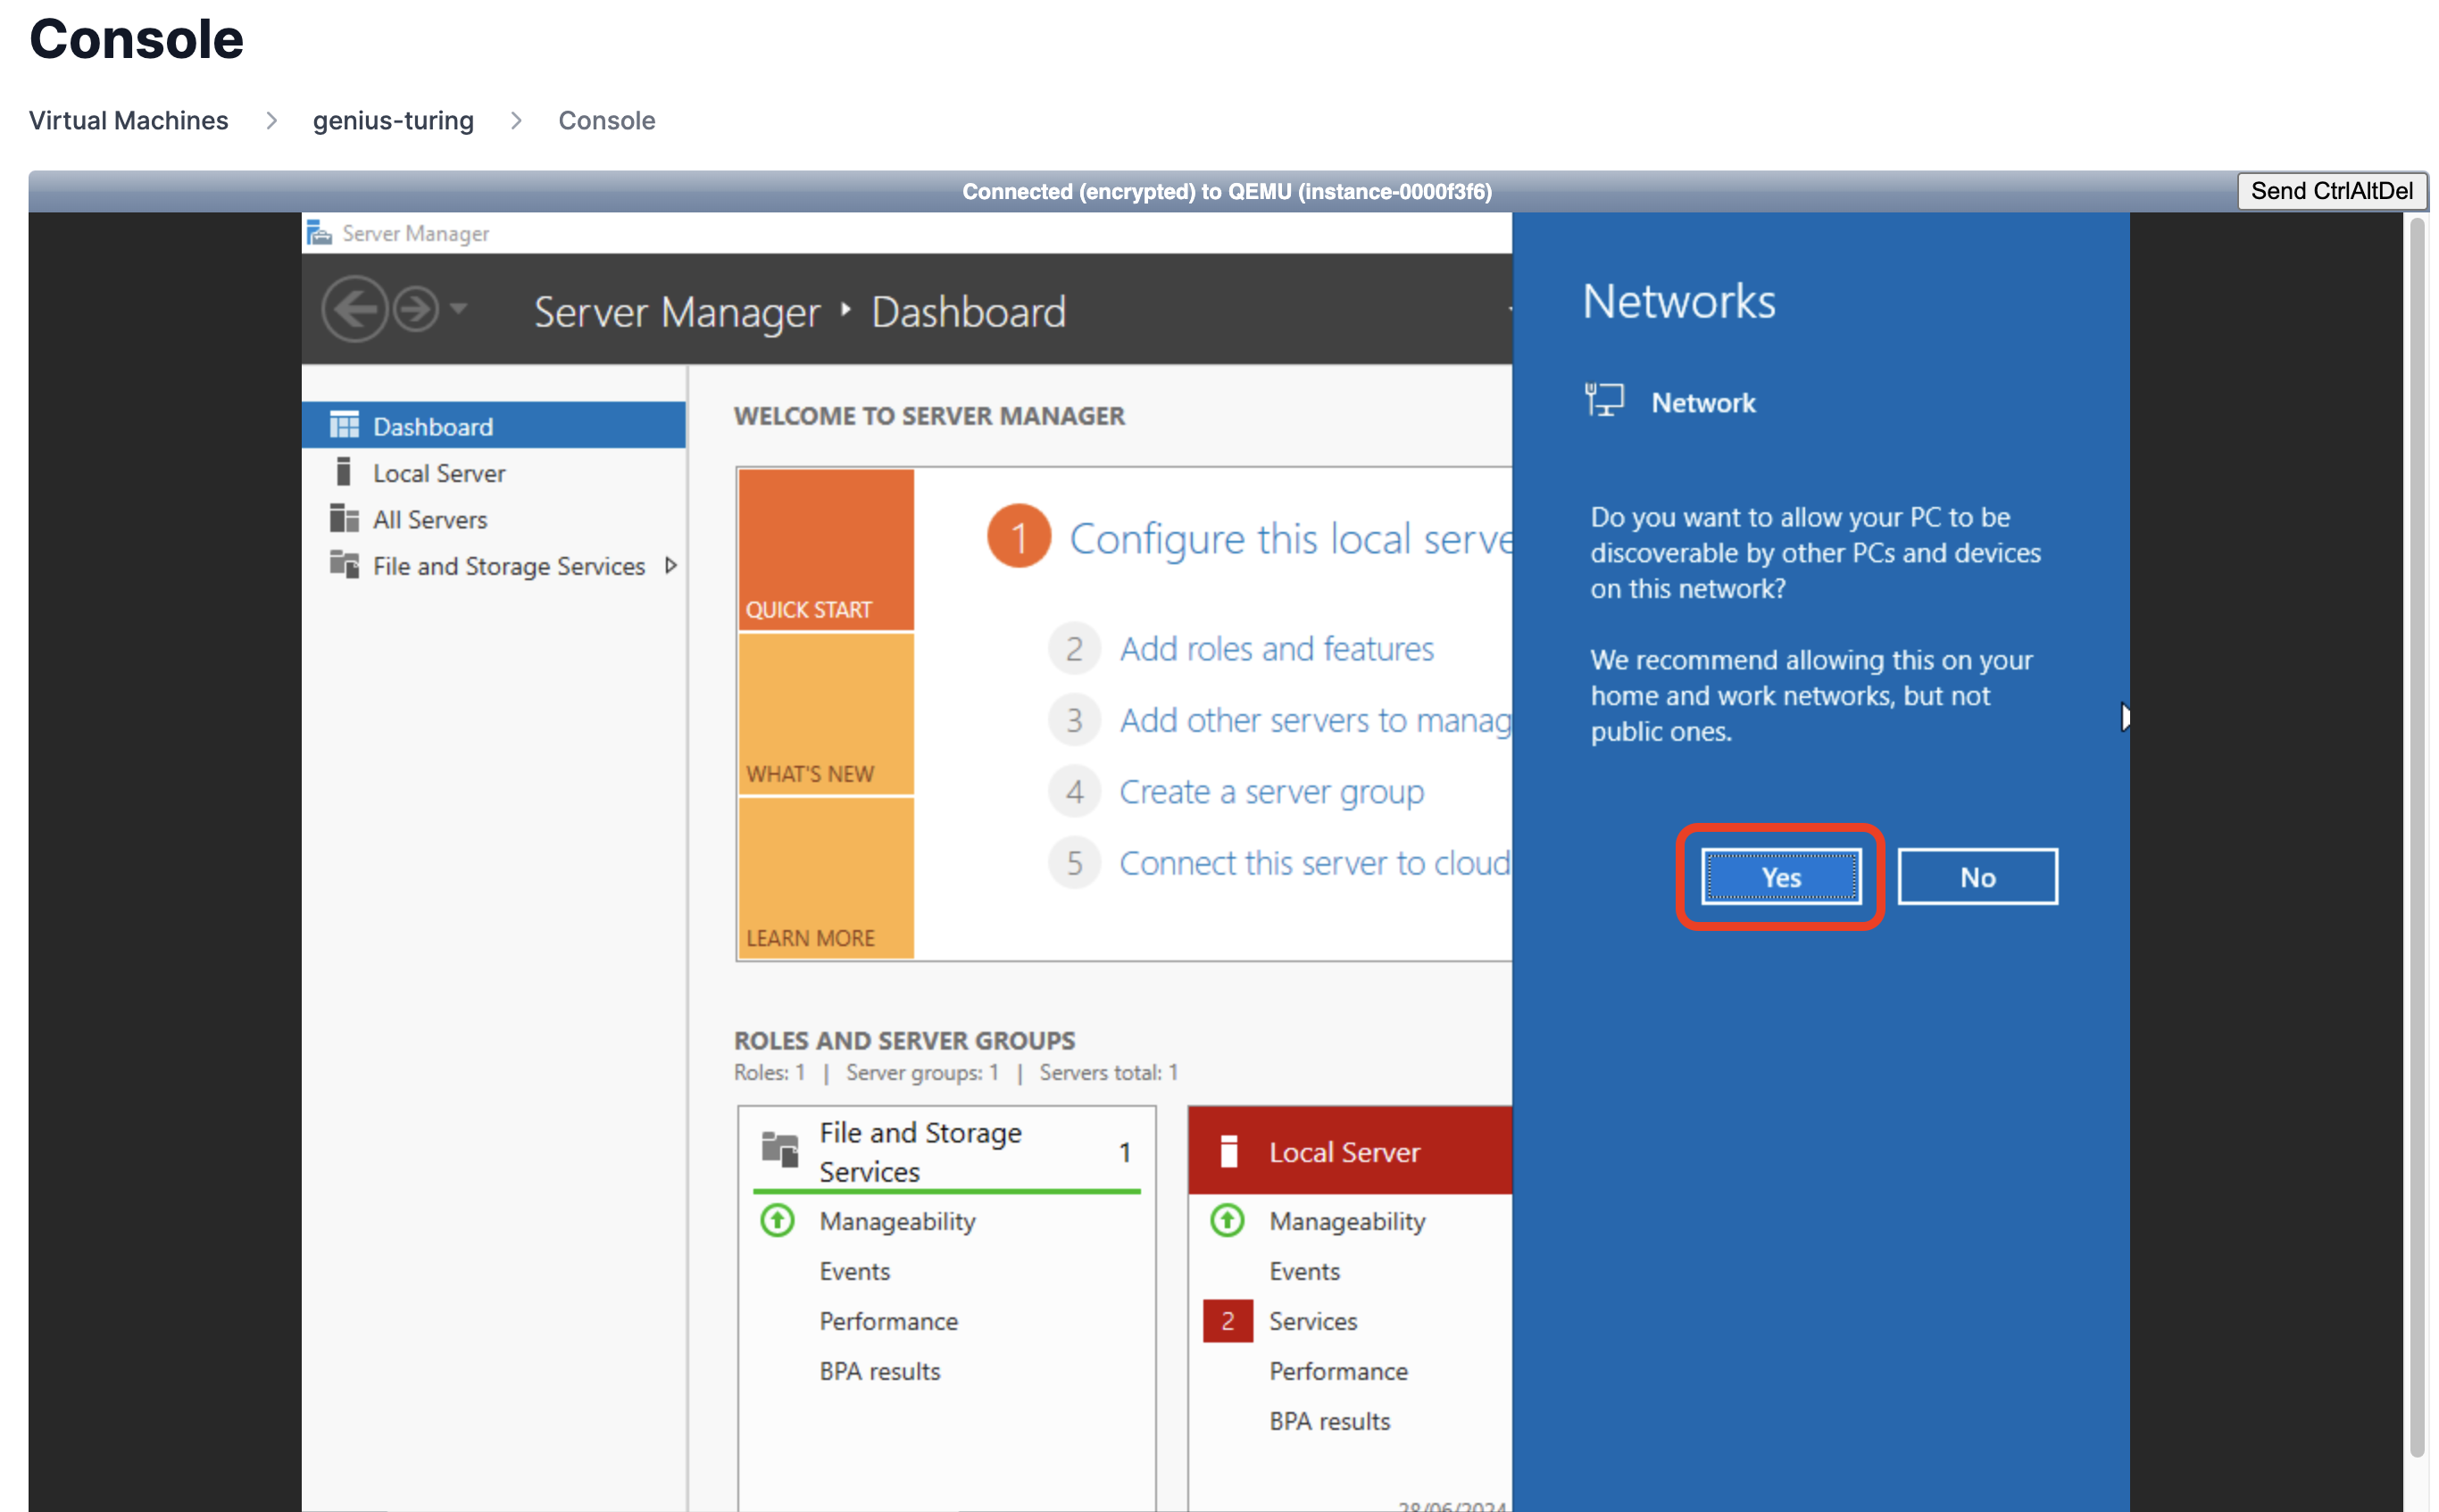The height and width of the screenshot is (1512, 2439).
Task: Select the QUICK START tile
Action: click(x=825, y=550)
